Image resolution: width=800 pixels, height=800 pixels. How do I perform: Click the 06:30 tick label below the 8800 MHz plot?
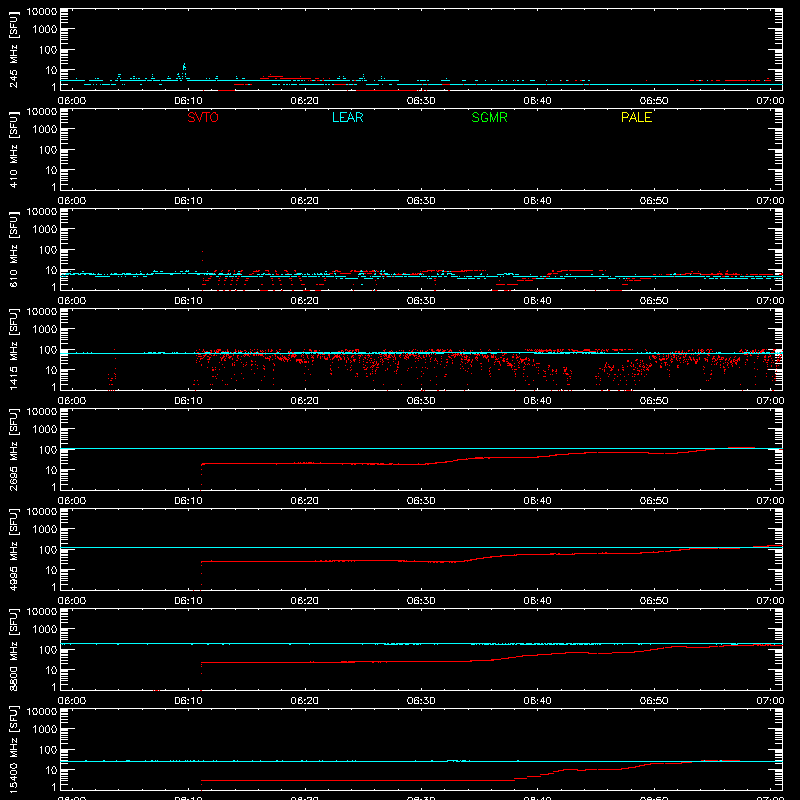tap(421, 701)
